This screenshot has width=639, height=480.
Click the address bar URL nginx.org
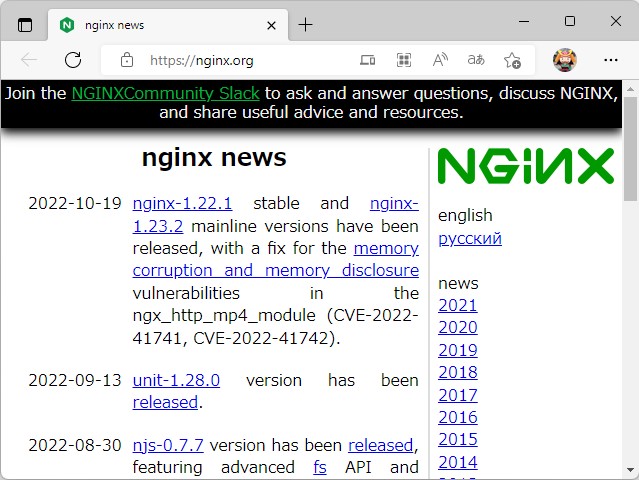pyautogui.click(x=202, y=61)
